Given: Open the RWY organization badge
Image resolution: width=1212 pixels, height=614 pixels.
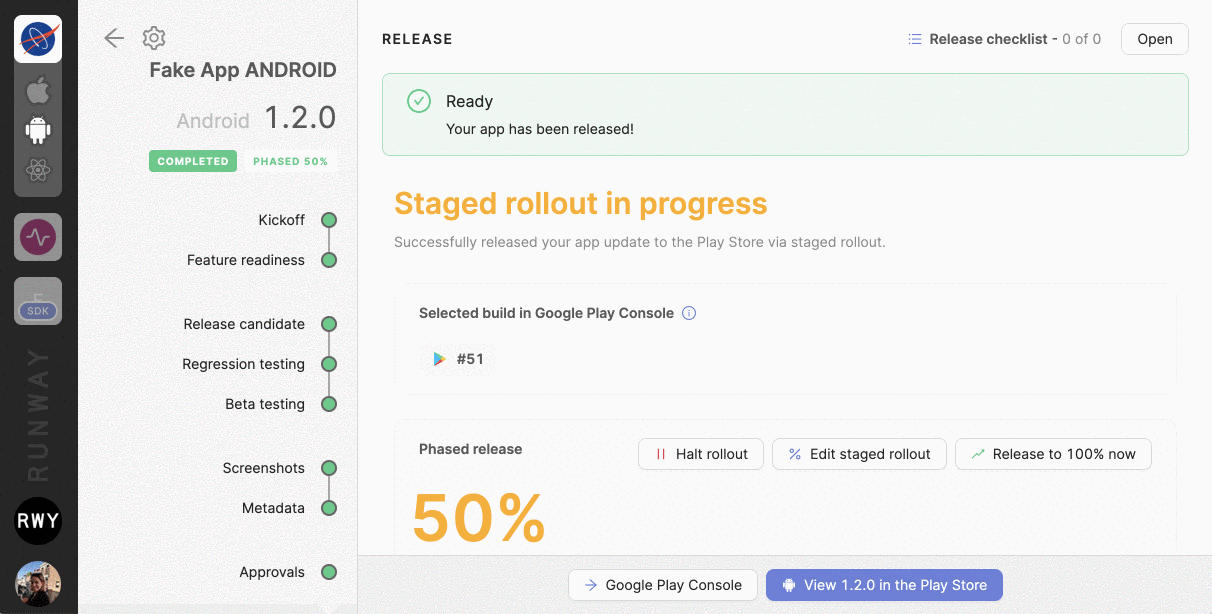Looking at the screenshot, I should pyautogui.click(x=38, y=521).
